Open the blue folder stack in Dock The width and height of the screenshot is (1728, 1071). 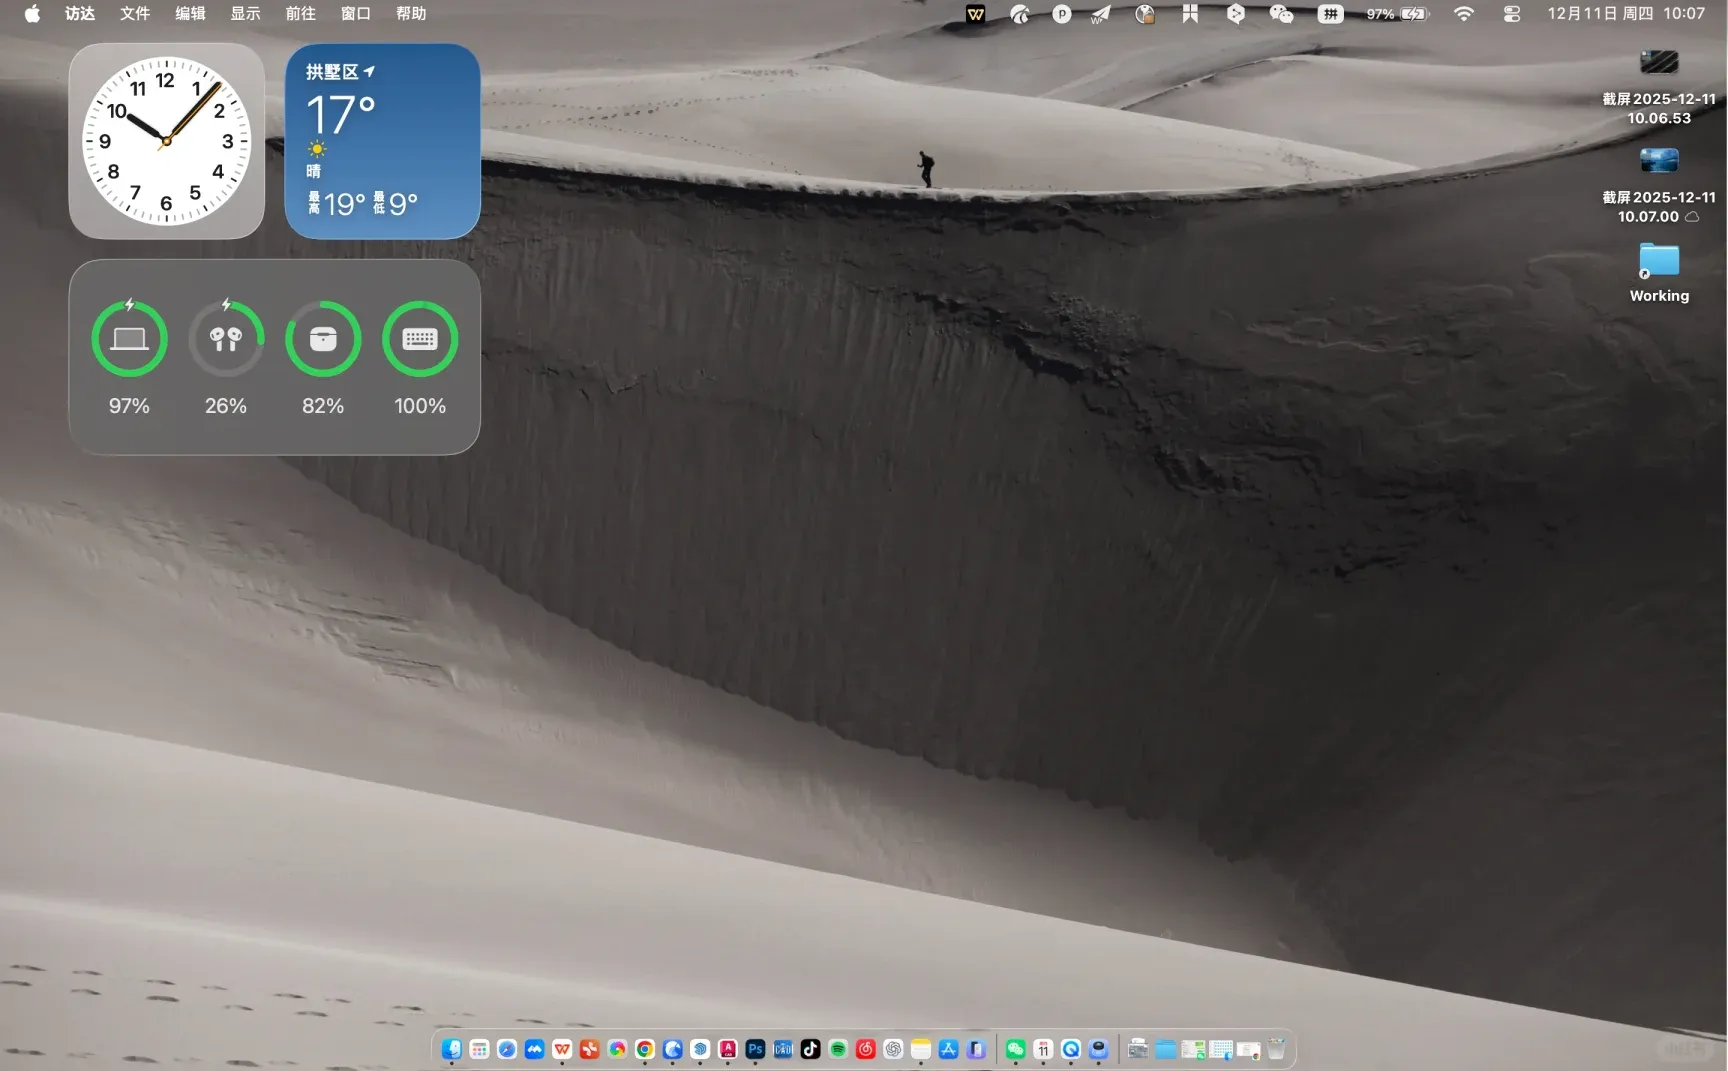coord(1165,1049)
